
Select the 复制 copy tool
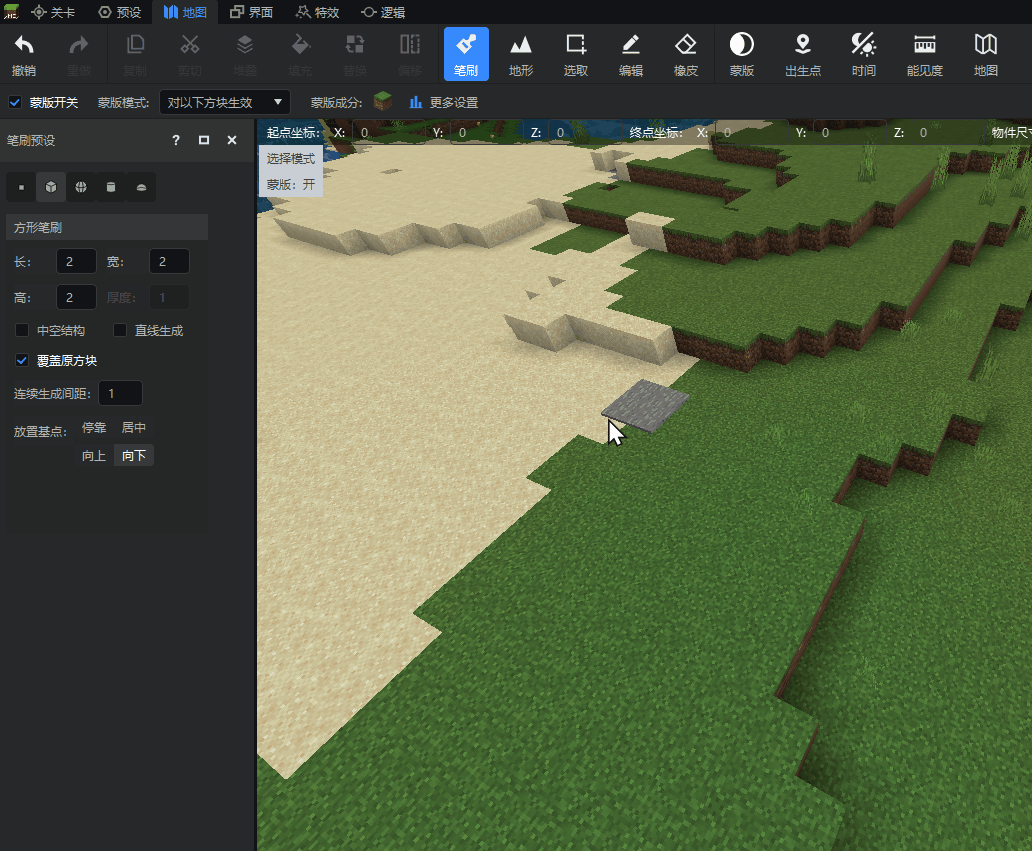click(135, 54)
